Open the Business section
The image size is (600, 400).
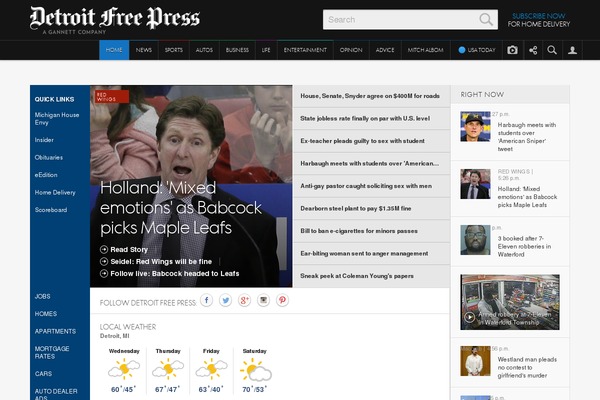(237, 50)
